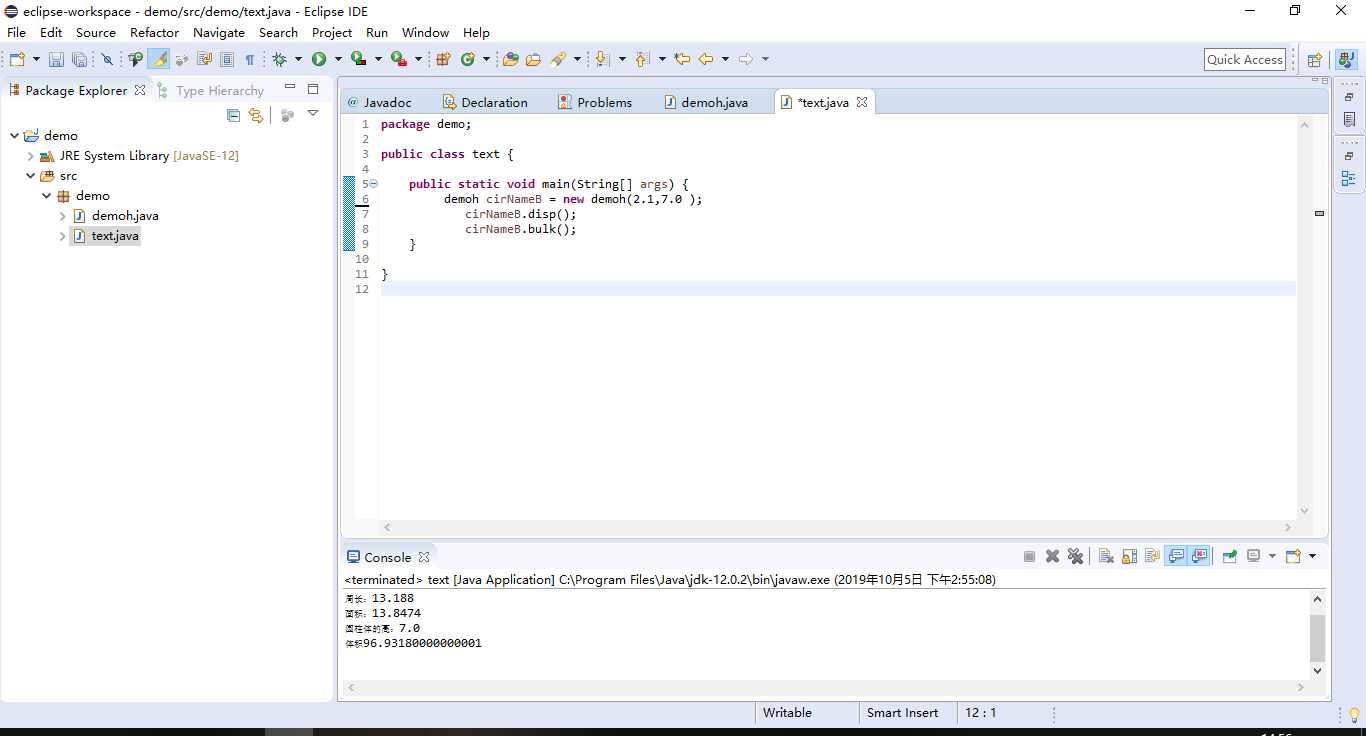Close the text.java editor tab
This screenshot has width=1366, height=736.
[862, 102]
